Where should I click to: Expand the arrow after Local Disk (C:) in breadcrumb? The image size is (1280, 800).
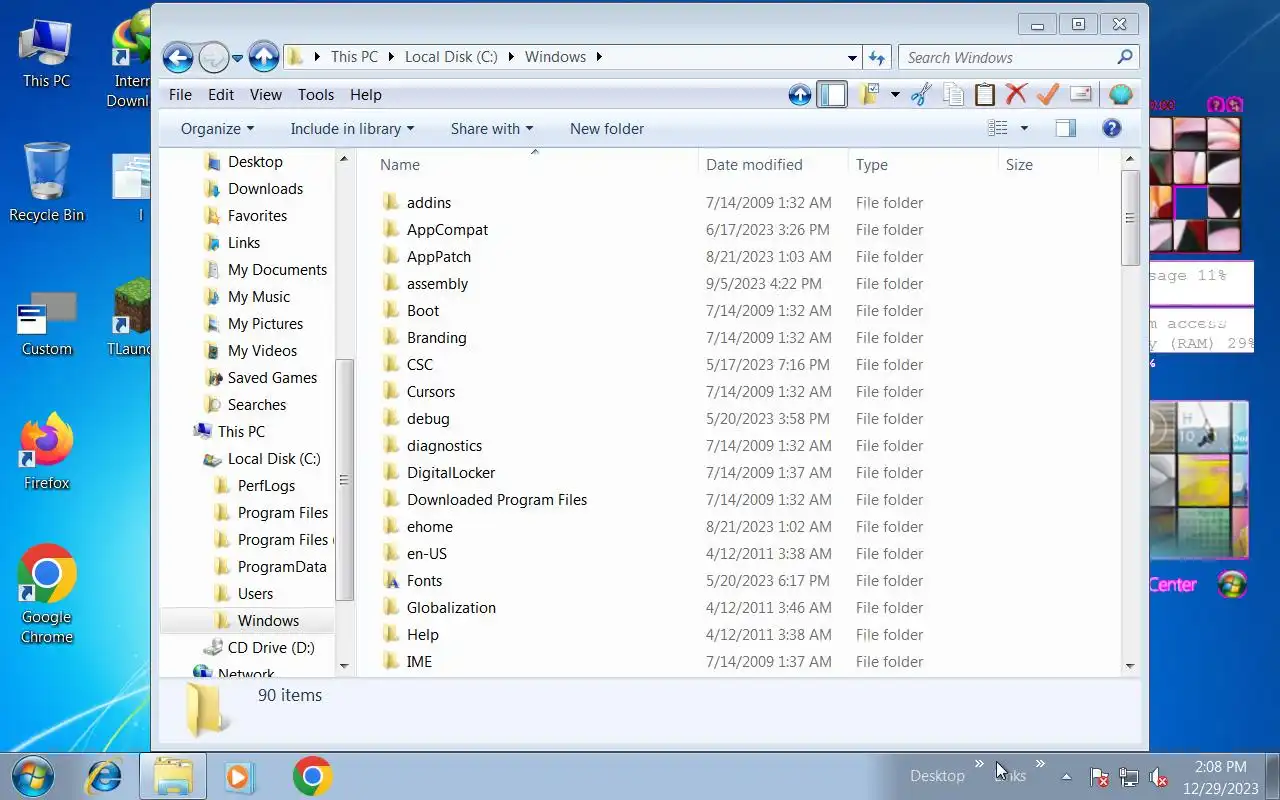513,57
